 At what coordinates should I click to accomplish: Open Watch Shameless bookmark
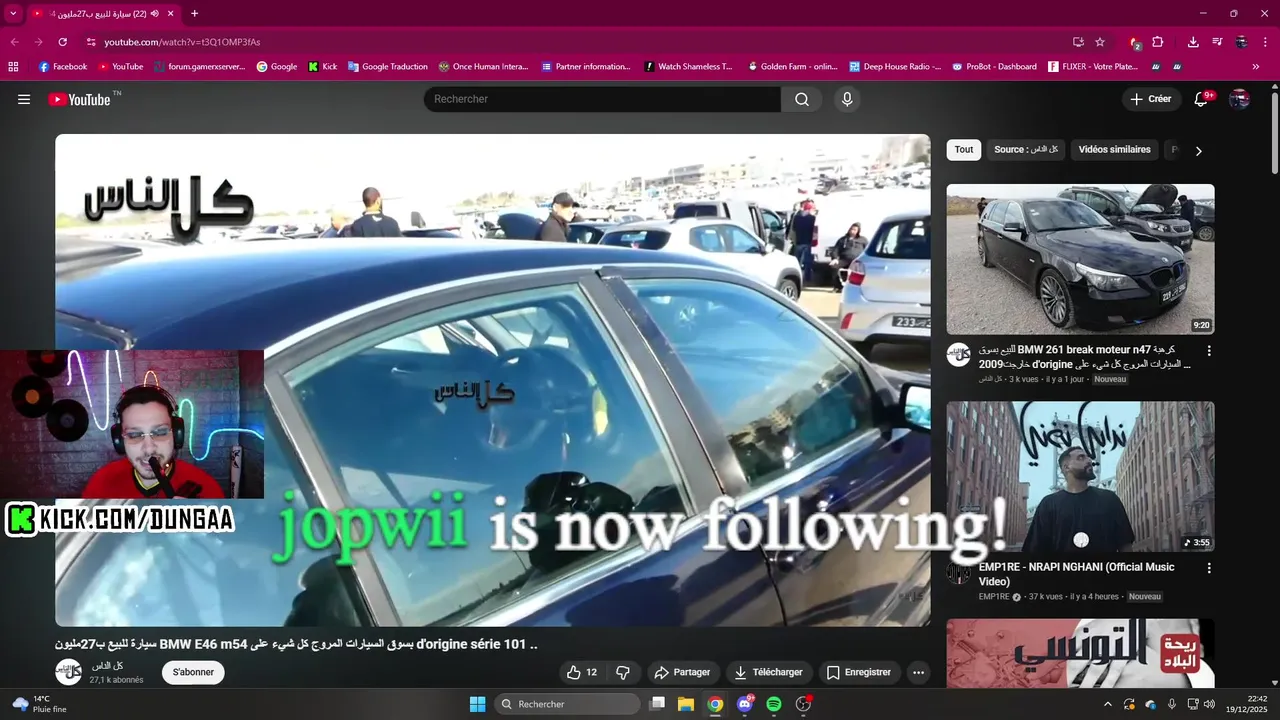click(688, 67)
